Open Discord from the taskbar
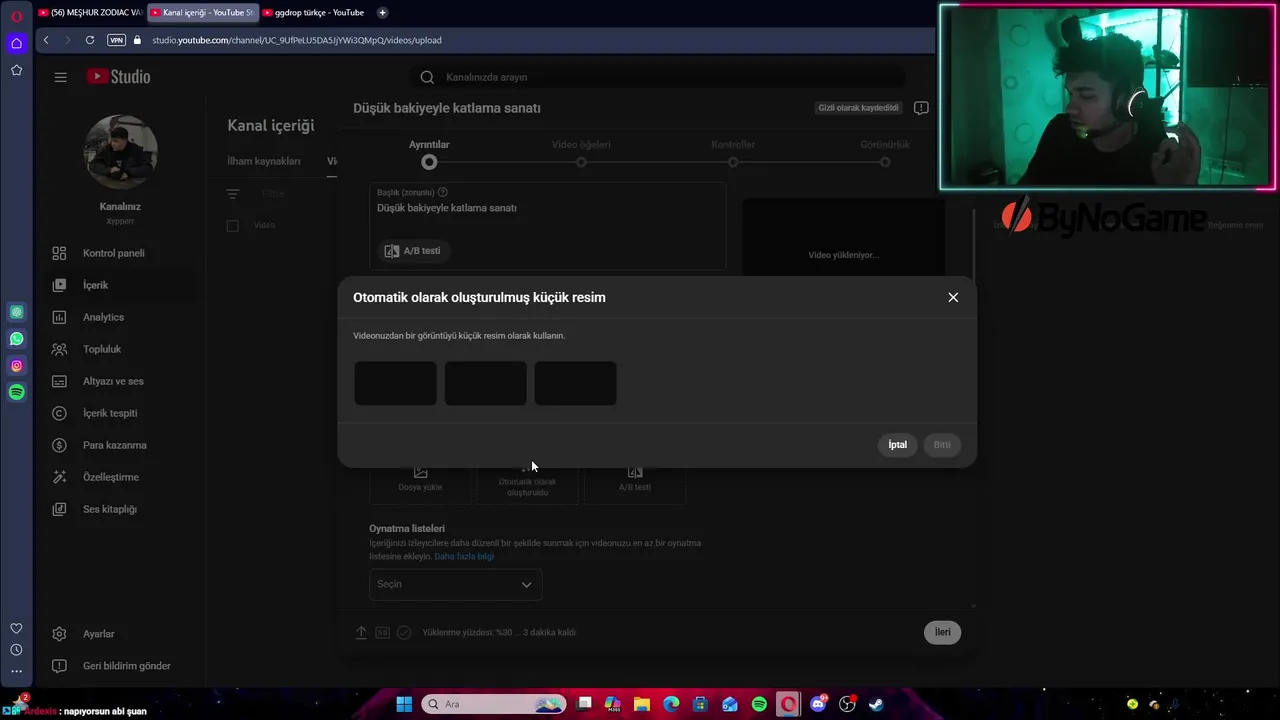Screen dimensions: 1280x720 pyautogui.click(x=818, y=704)
